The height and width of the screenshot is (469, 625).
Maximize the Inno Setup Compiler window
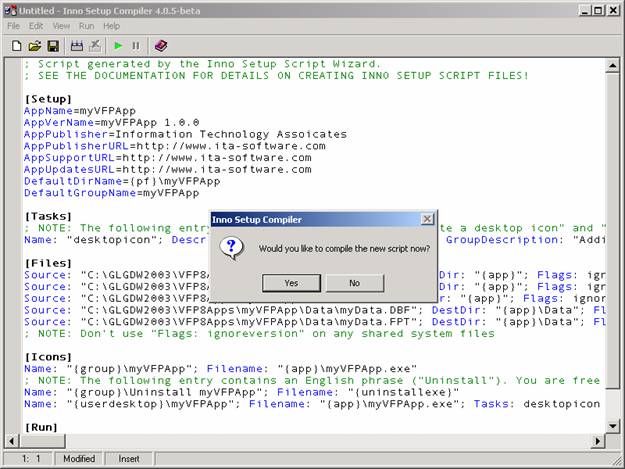tap(598, 10)
